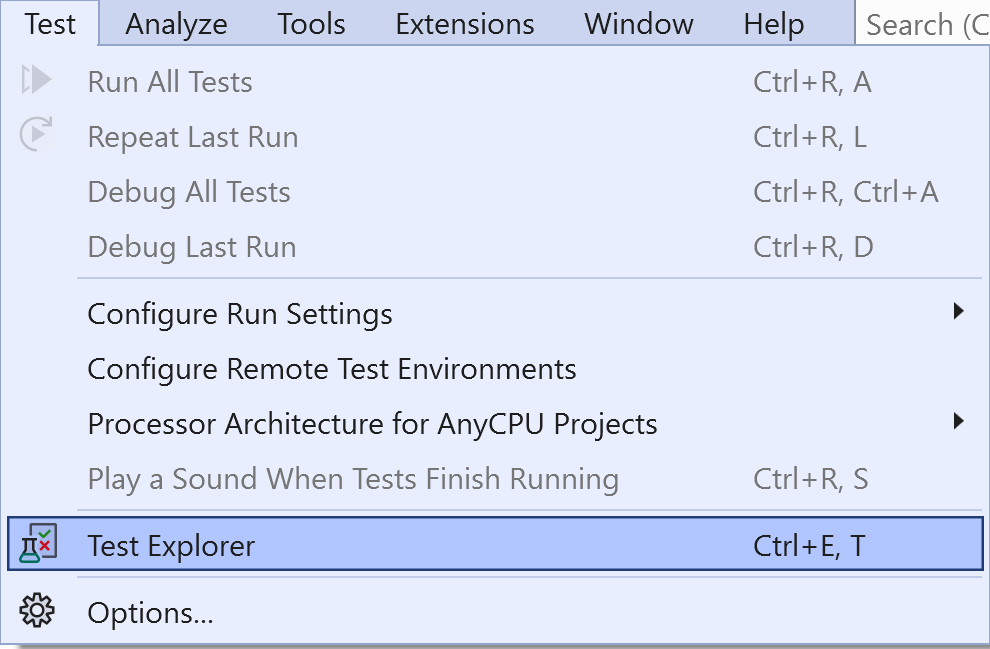Expand Processor Architecture submenu arrow

coord(958,421)
